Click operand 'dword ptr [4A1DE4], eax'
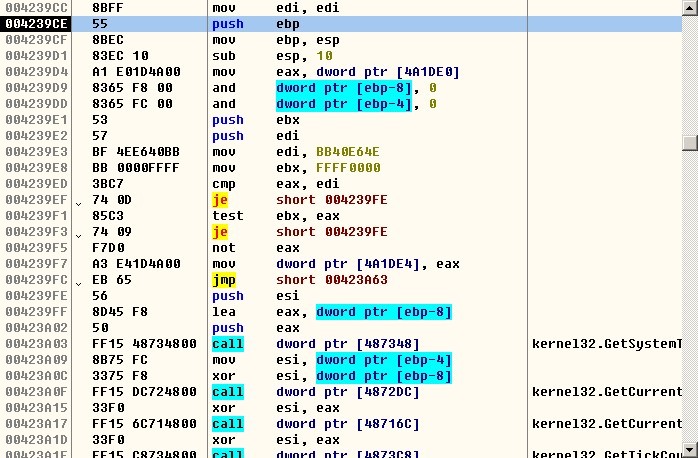 (x=368, y=264)
